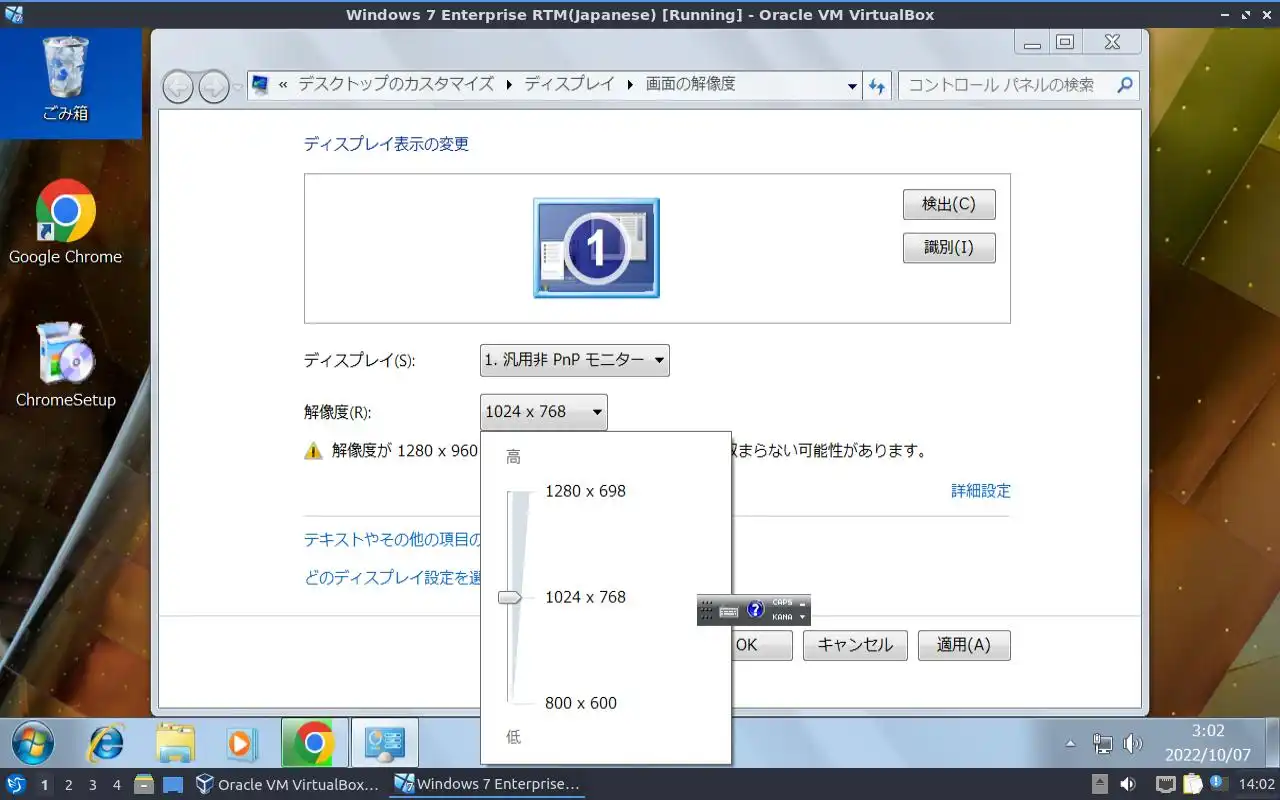1280x800 pixels.
Task: Click the IME keyboard pad icon
Action: point(729,610)
